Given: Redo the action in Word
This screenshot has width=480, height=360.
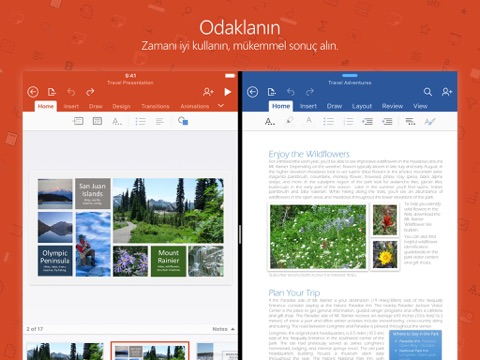Looking at the screenshot, I should coord(310,92).
